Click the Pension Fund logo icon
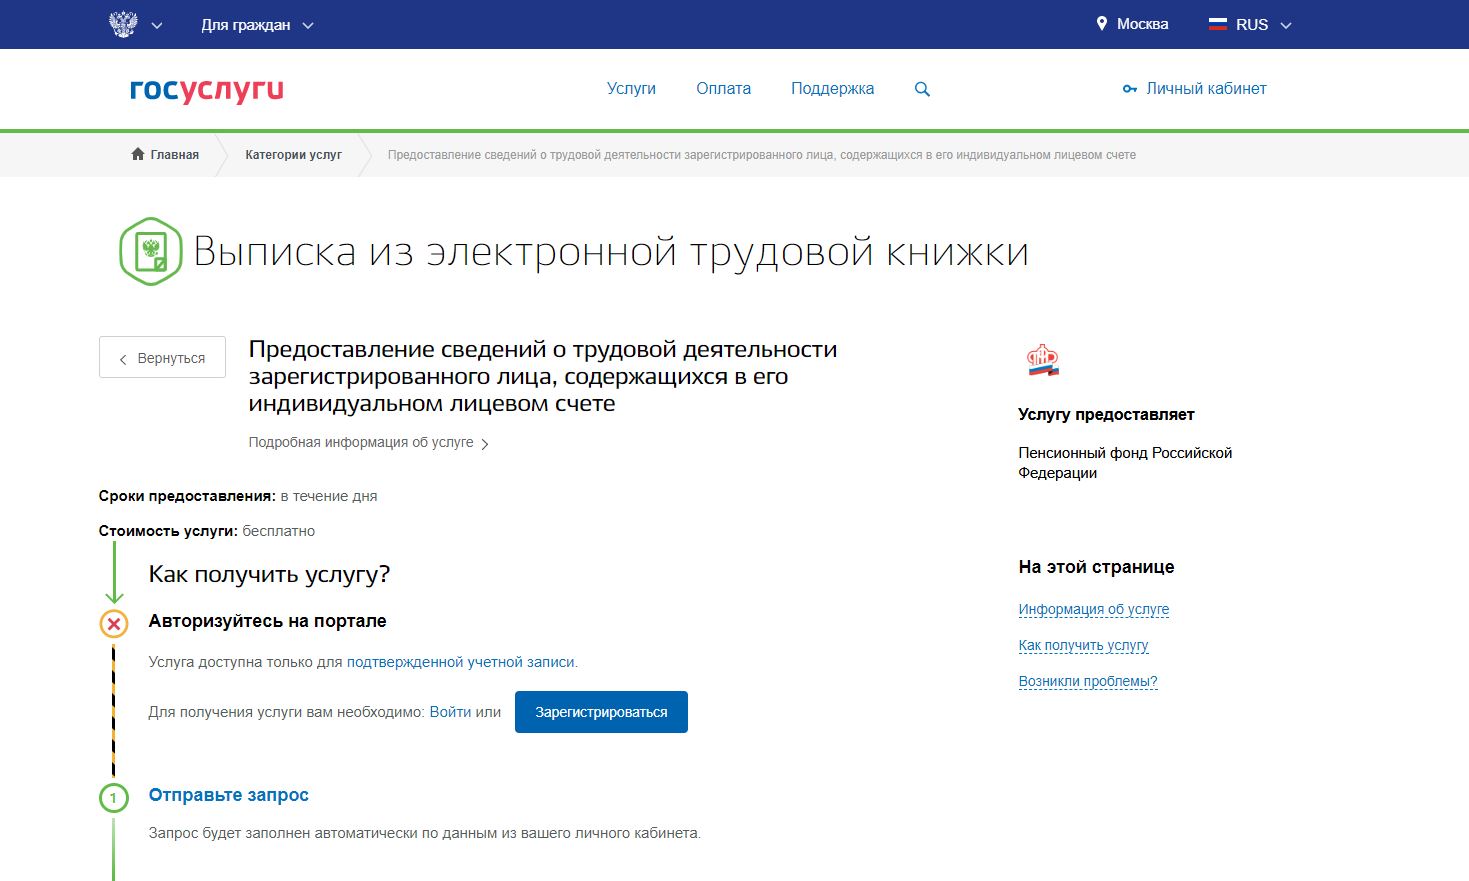 [x=1042, y=360]
